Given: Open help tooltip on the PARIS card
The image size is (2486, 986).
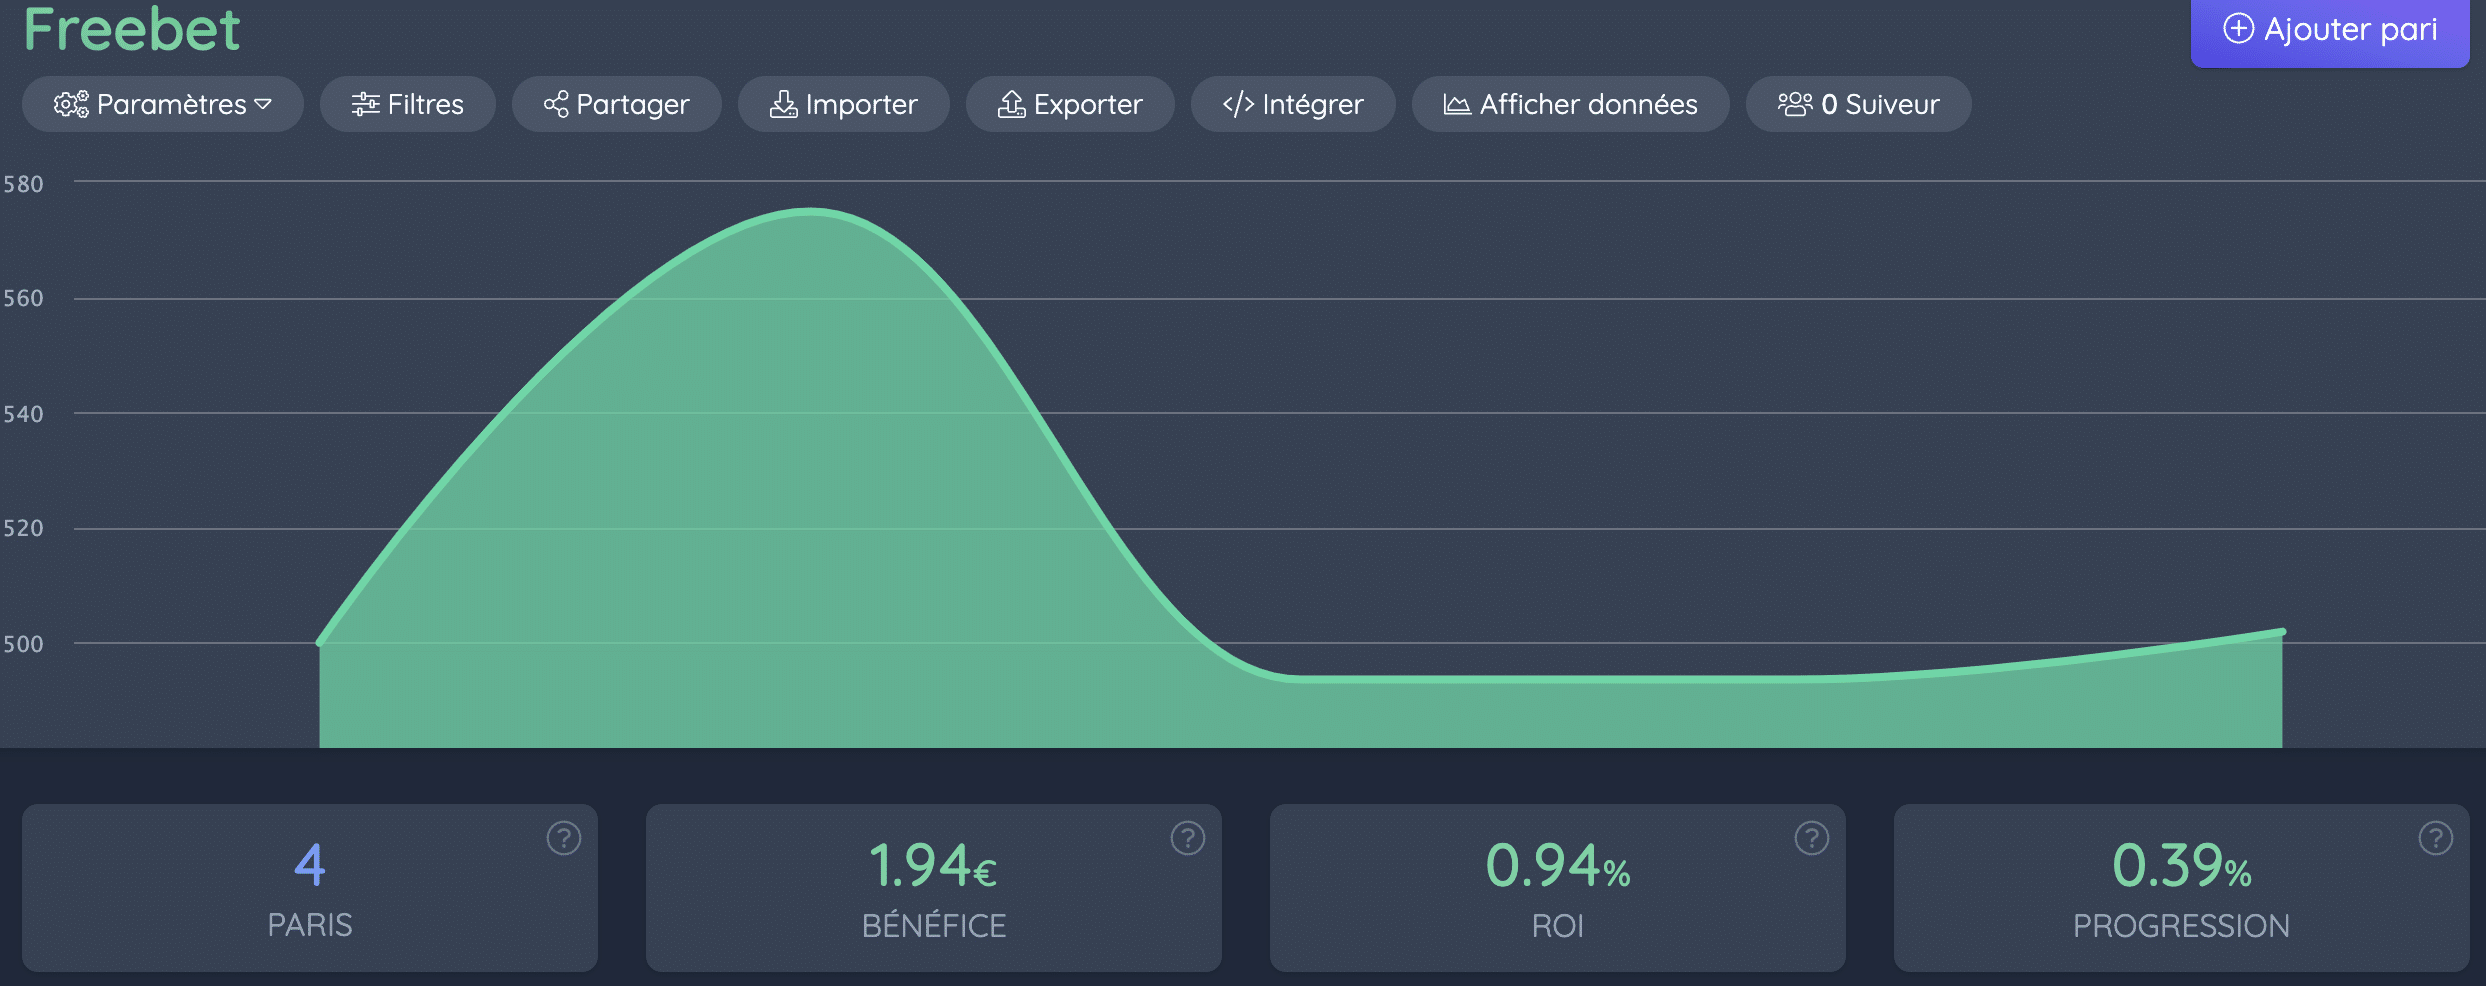Looking at the screenshot, I should (x=564, y=838).
